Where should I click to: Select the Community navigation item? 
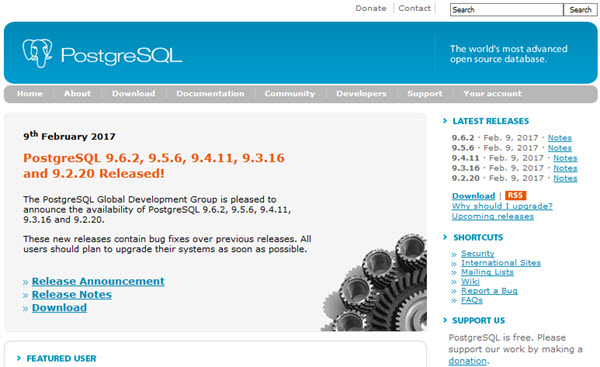click(290, 93)
